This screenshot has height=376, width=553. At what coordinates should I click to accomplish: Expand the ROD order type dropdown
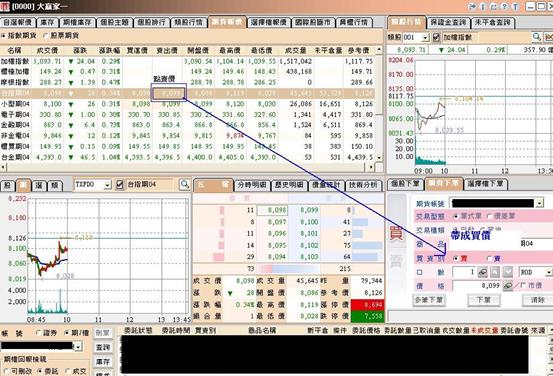548,272
